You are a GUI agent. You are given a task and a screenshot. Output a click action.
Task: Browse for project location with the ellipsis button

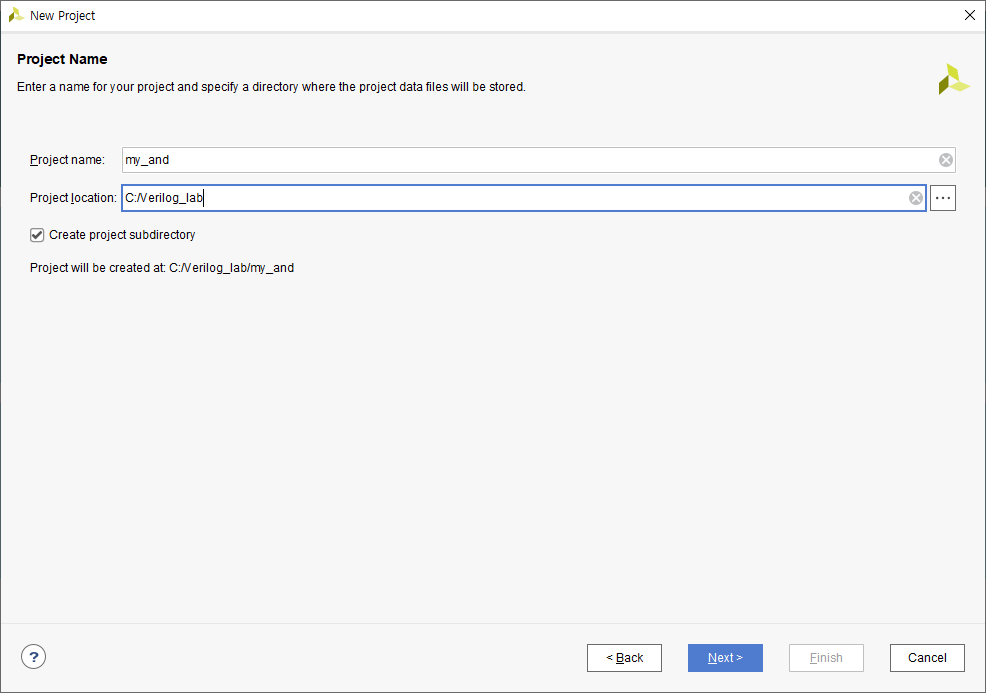tap(943, 198)
